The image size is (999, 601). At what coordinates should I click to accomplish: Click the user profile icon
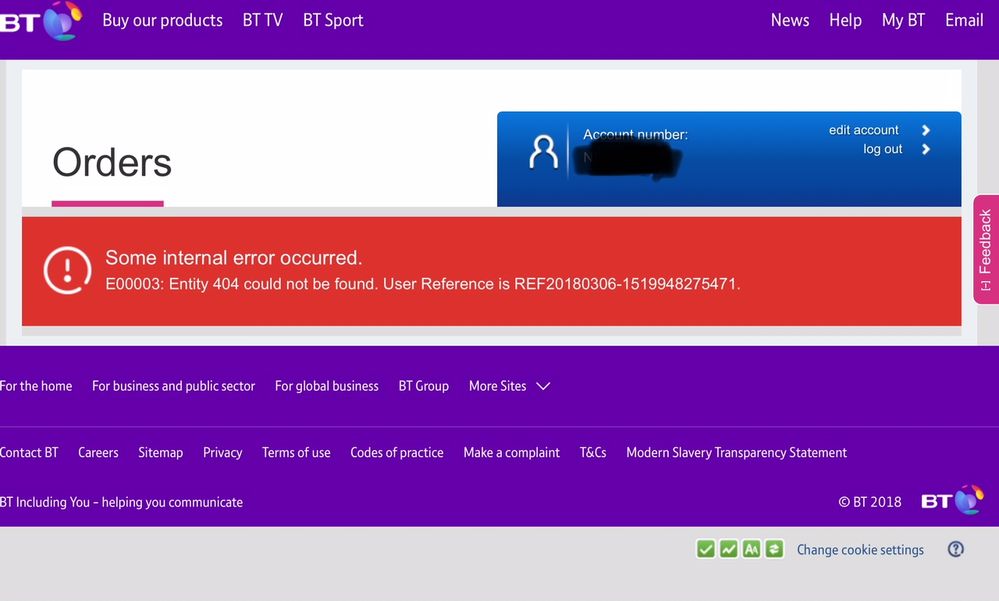click(543, 153)
